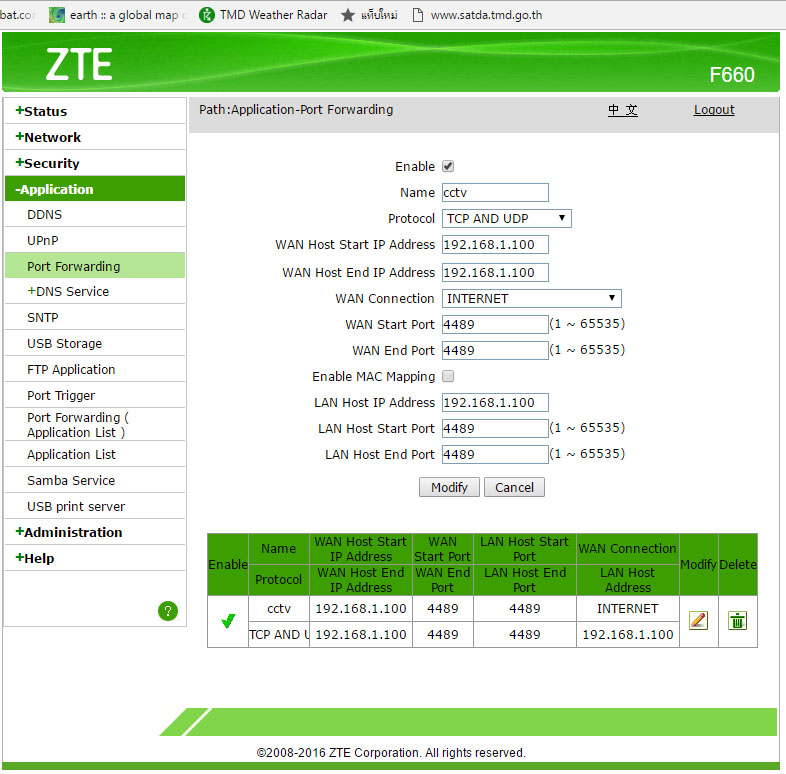This screenshot has height=774, width=786.
Task: Click the cctv name cell in table
Action: point(279,609)
